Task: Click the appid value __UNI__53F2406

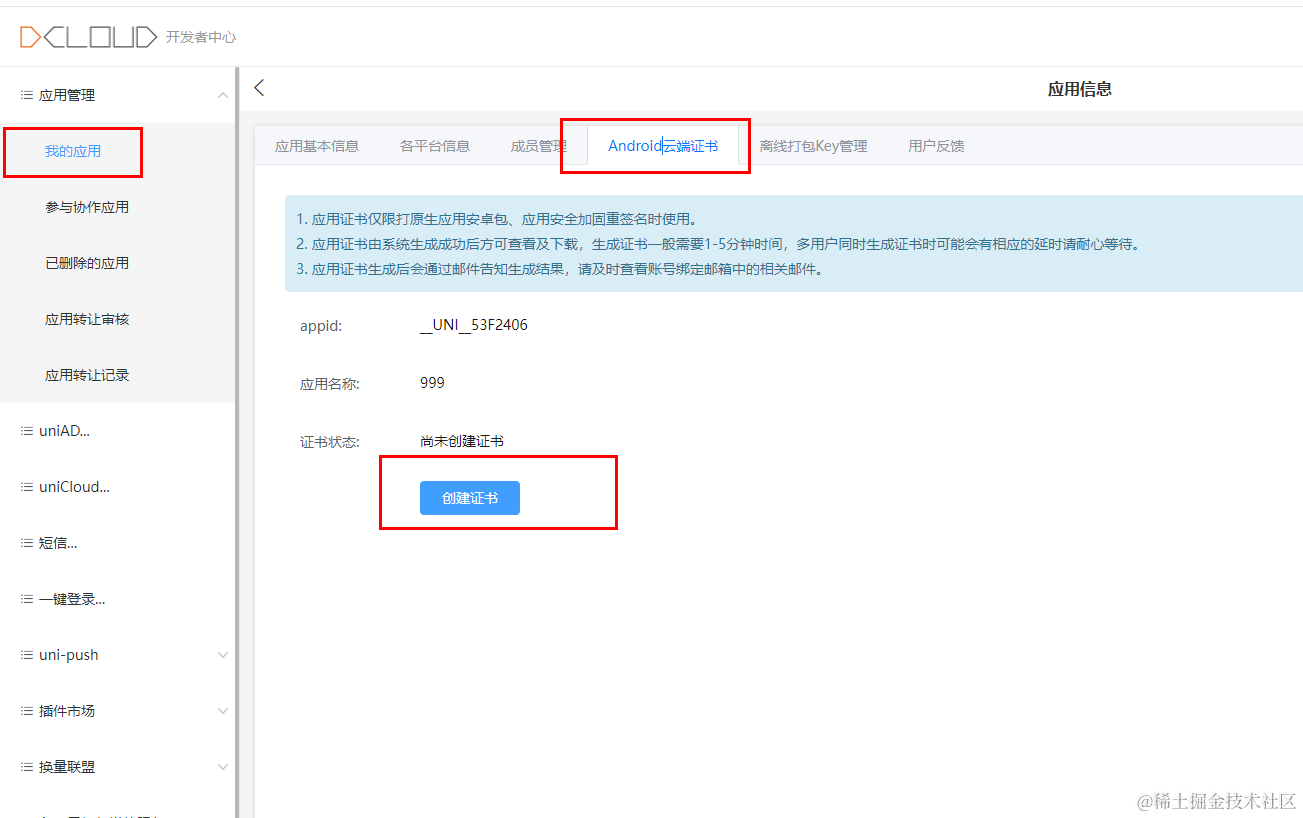Action: pyautogui.click(x=474, y=325)
